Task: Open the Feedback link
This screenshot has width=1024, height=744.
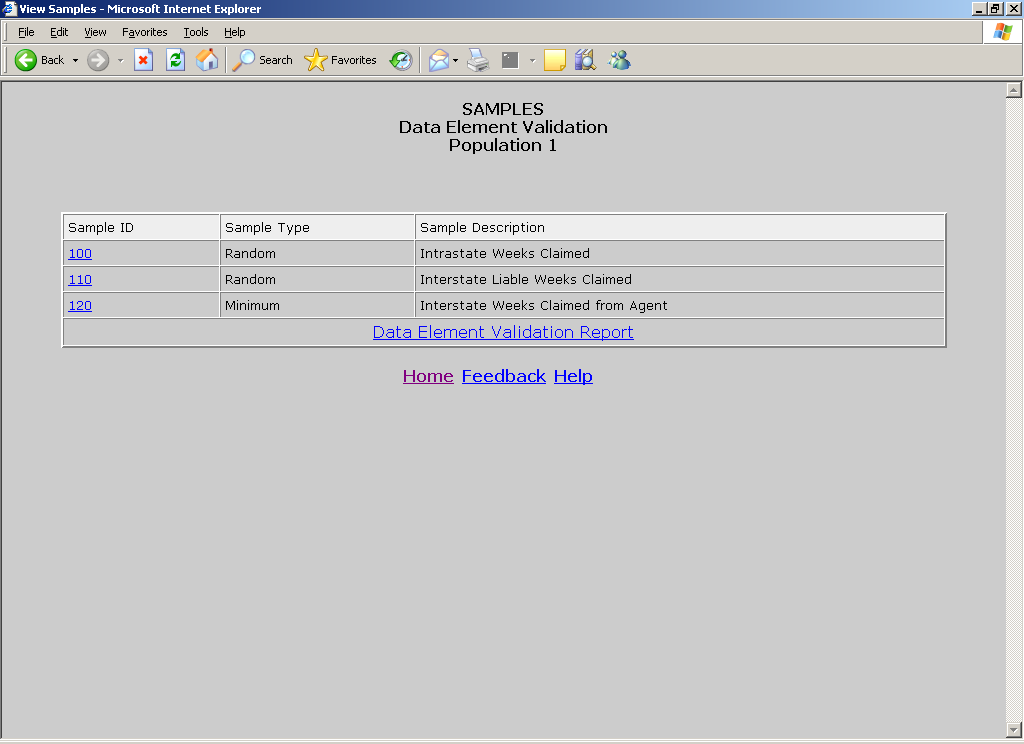Action: point(504,376)
